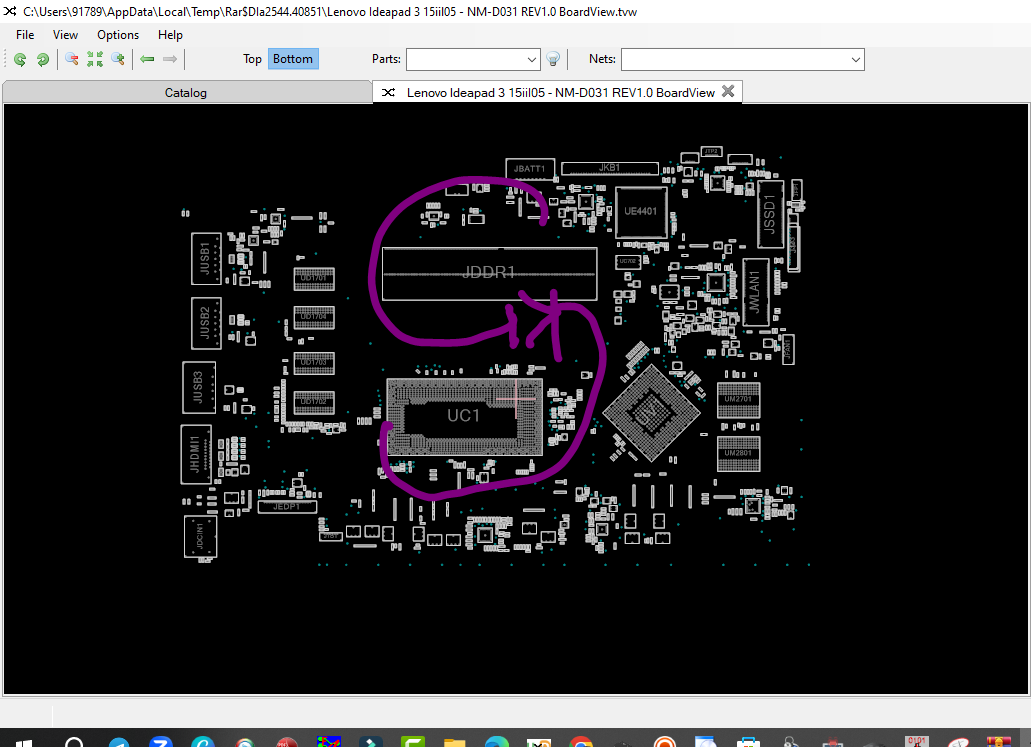Rotate the board view clockwise

(x=43, y=59)
